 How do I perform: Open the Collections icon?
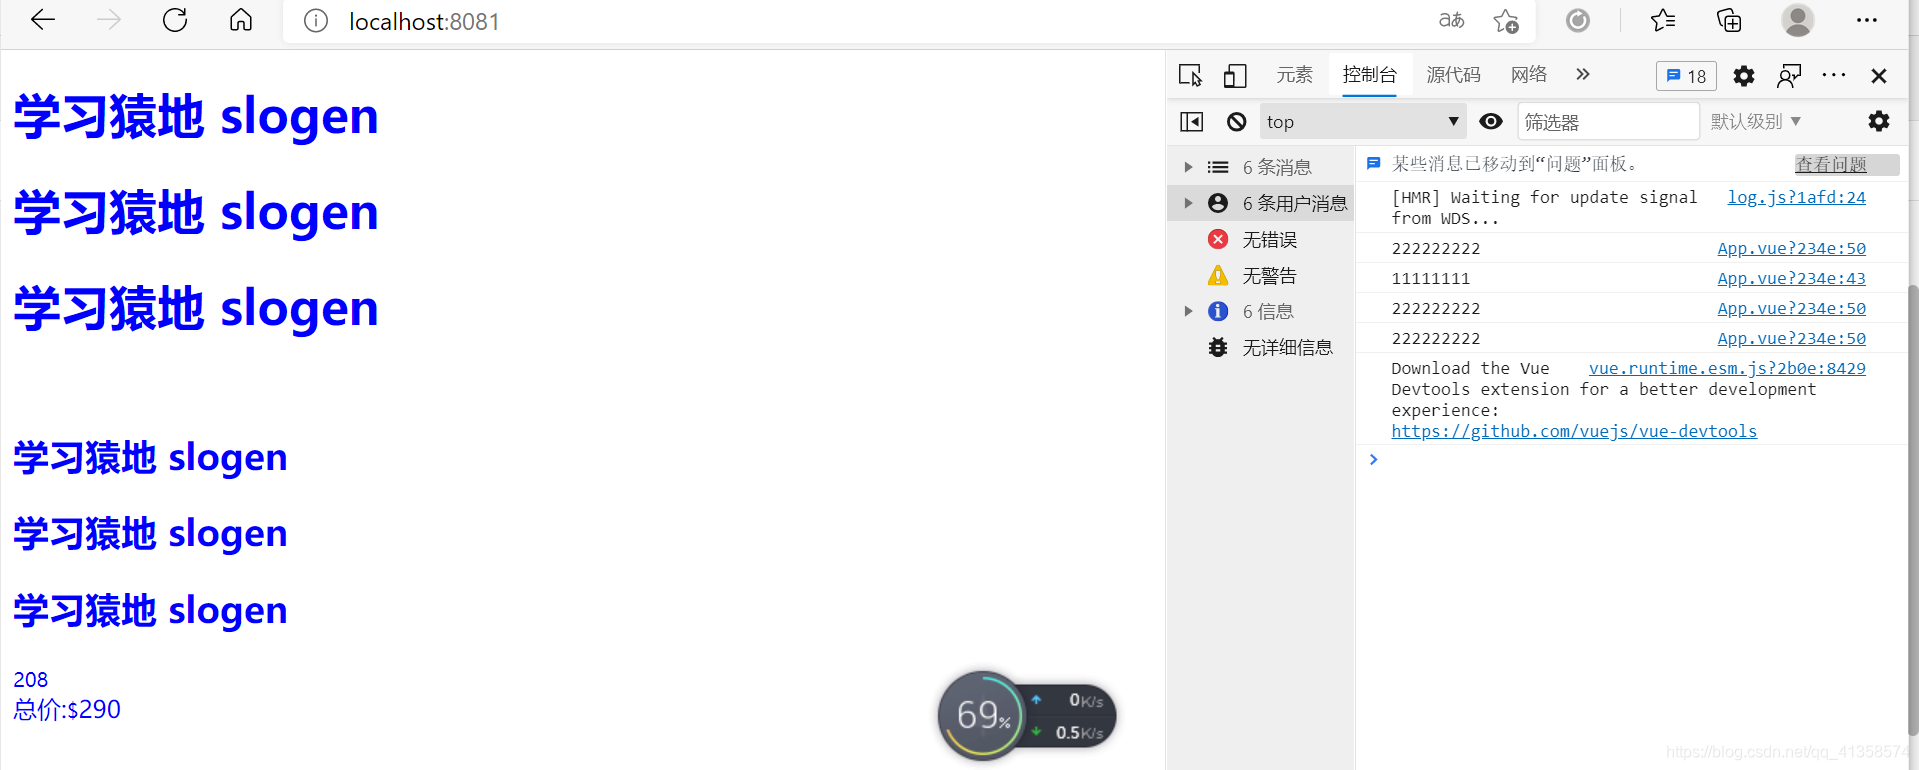1729,20
